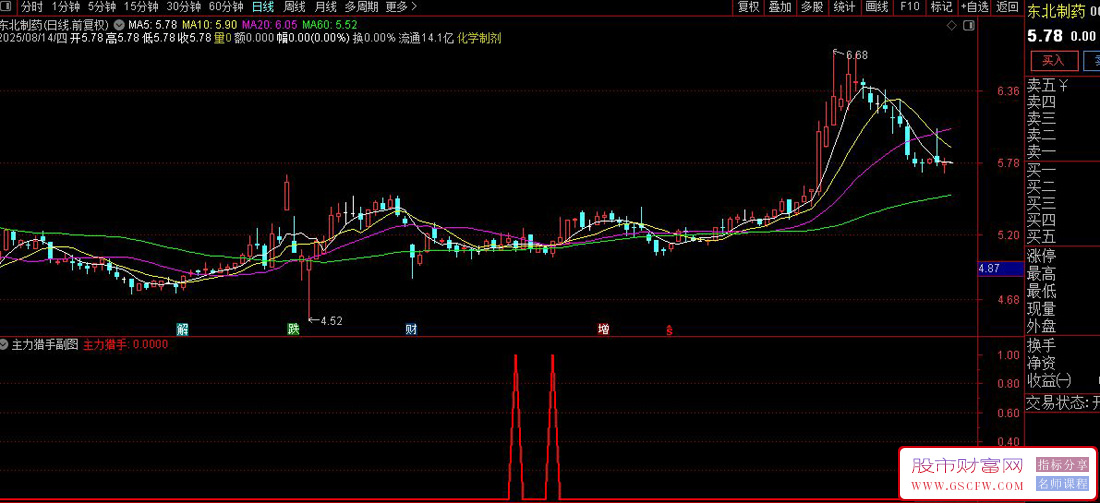This screenshot has width=1100, height=503.
Task: Click the 涨停 limit-up row
Action: click(x=1063, y=256)
